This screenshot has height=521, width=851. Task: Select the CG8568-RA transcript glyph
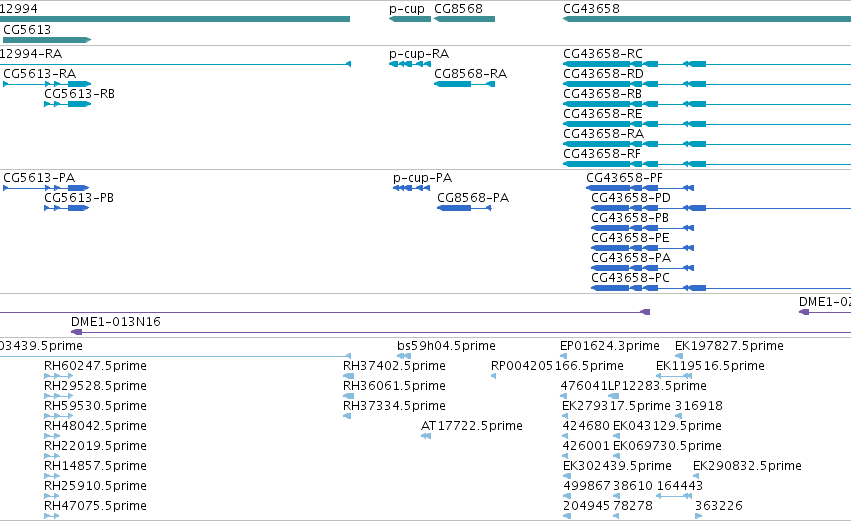465,84
